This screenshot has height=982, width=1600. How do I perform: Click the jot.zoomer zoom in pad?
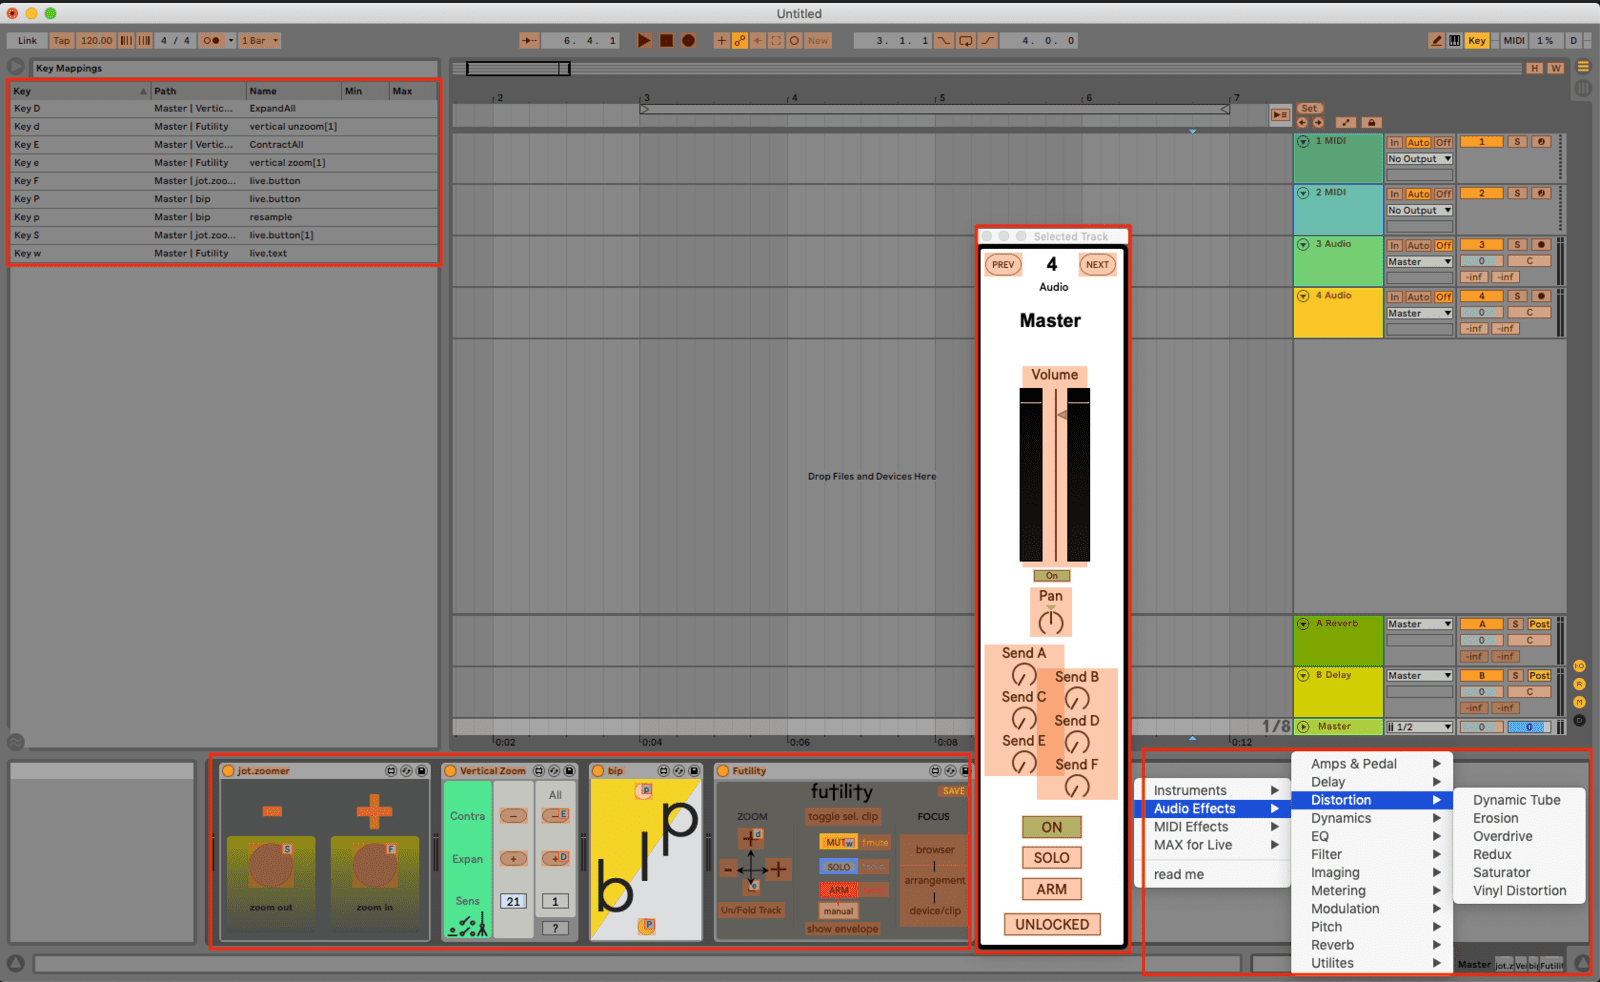[x=374, y=866]
